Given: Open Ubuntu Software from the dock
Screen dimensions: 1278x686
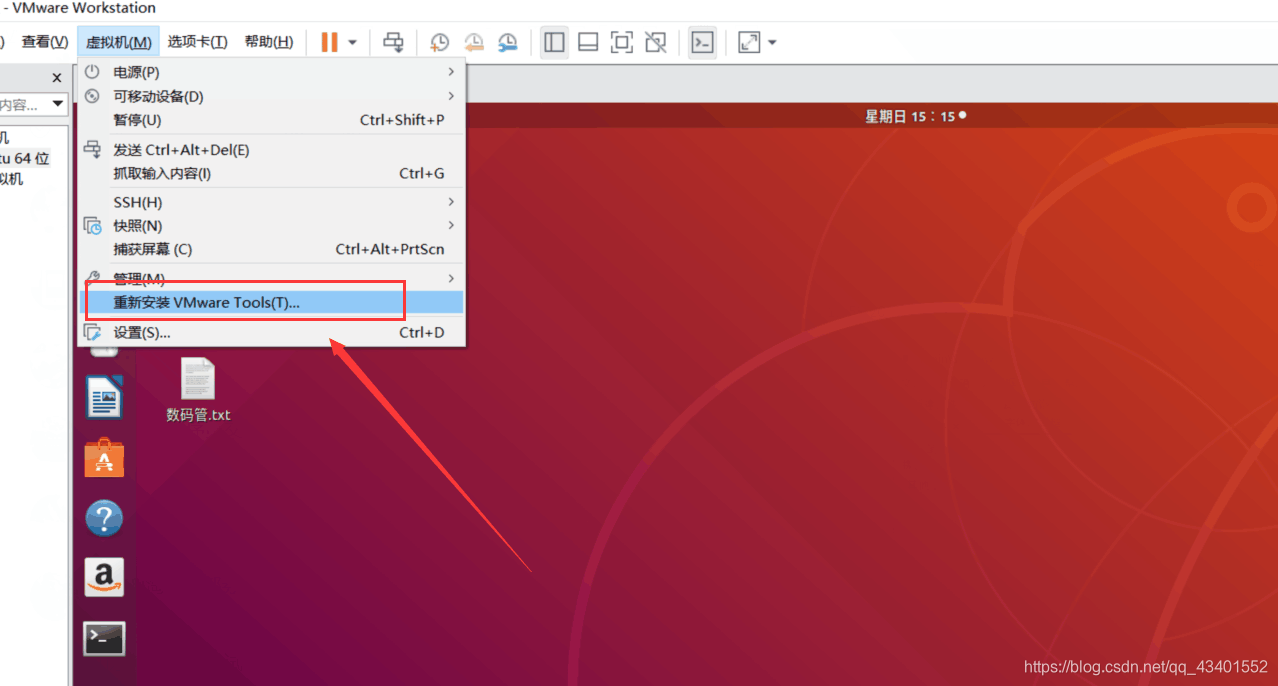Looking at the screenshot, I should point(104,458).
